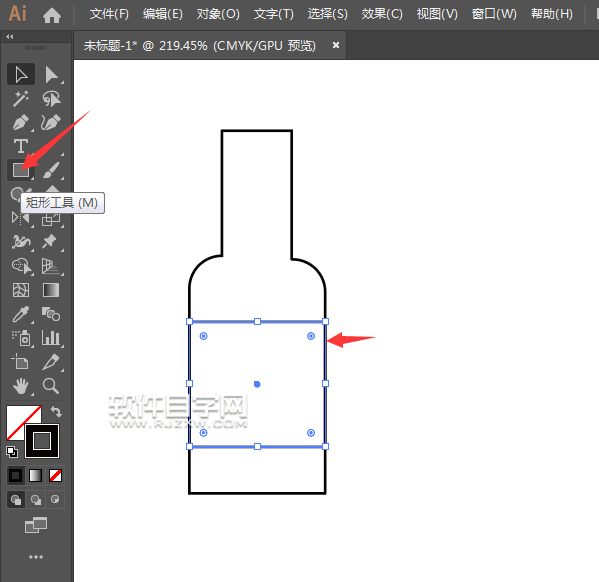
Task: Apply Gradient mode button
Action: 36,476
